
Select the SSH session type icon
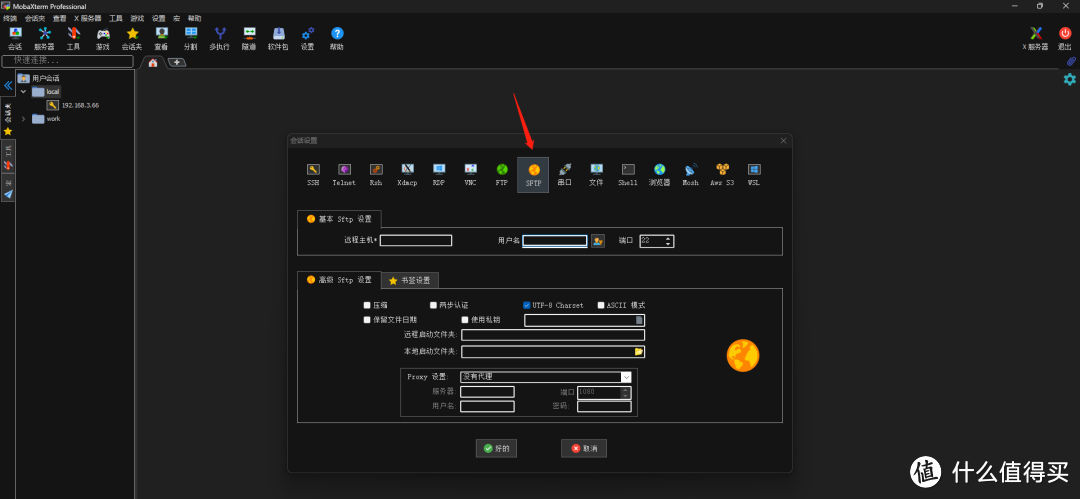313,175
